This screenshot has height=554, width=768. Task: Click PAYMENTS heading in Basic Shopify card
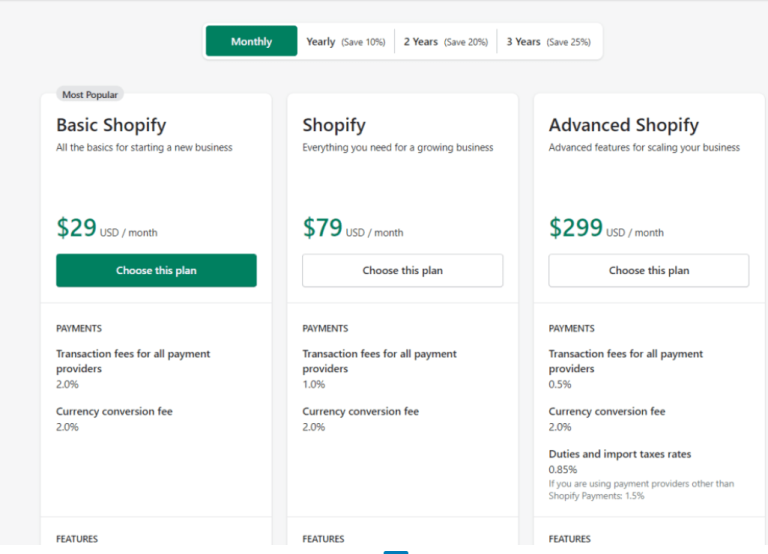coord(79,329)
